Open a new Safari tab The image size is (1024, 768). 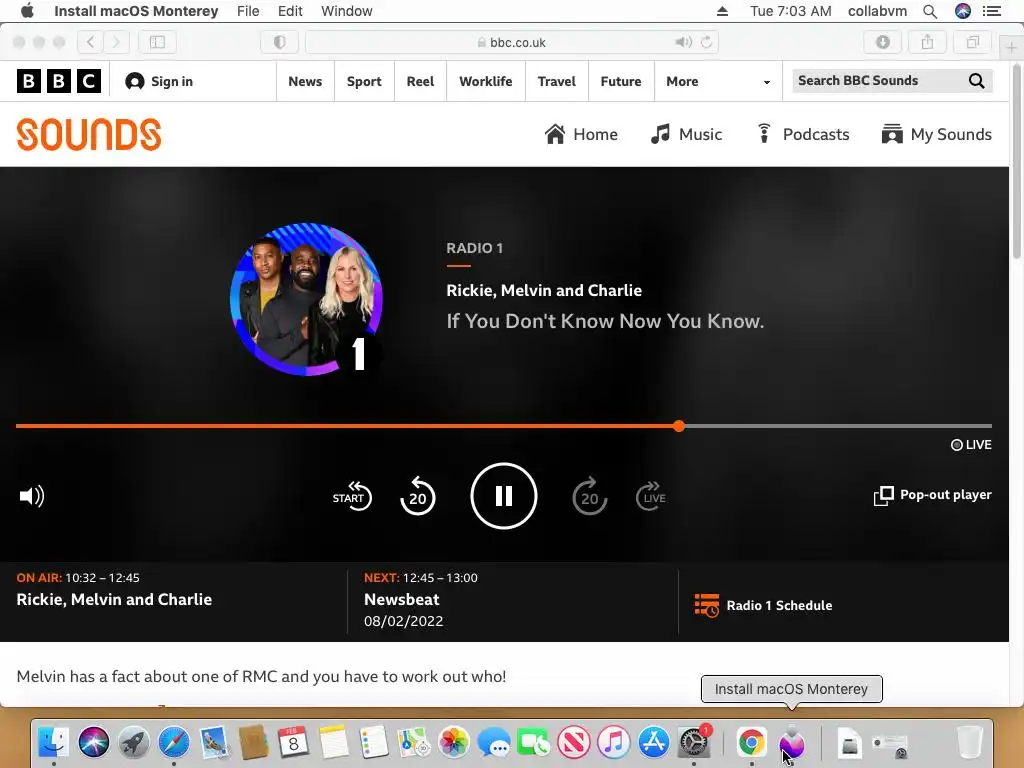tap(1012, 48)
